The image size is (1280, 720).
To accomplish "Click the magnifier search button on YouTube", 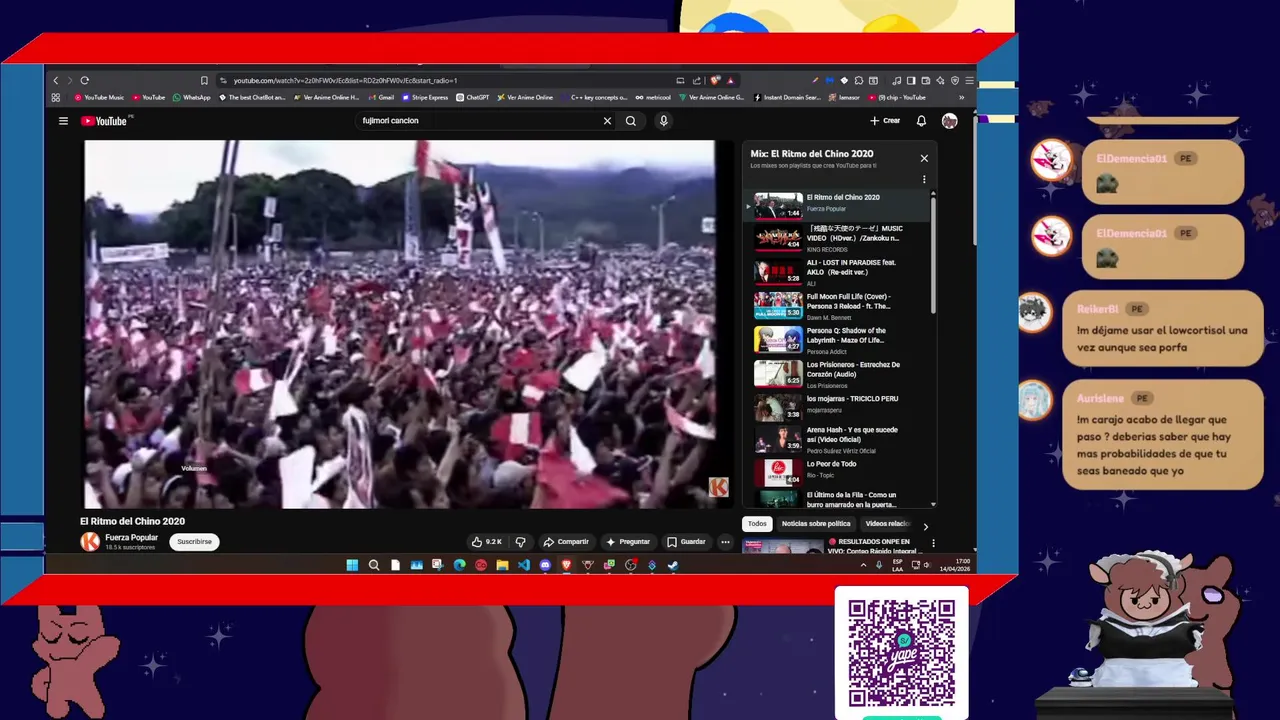I will pos(631,121).
